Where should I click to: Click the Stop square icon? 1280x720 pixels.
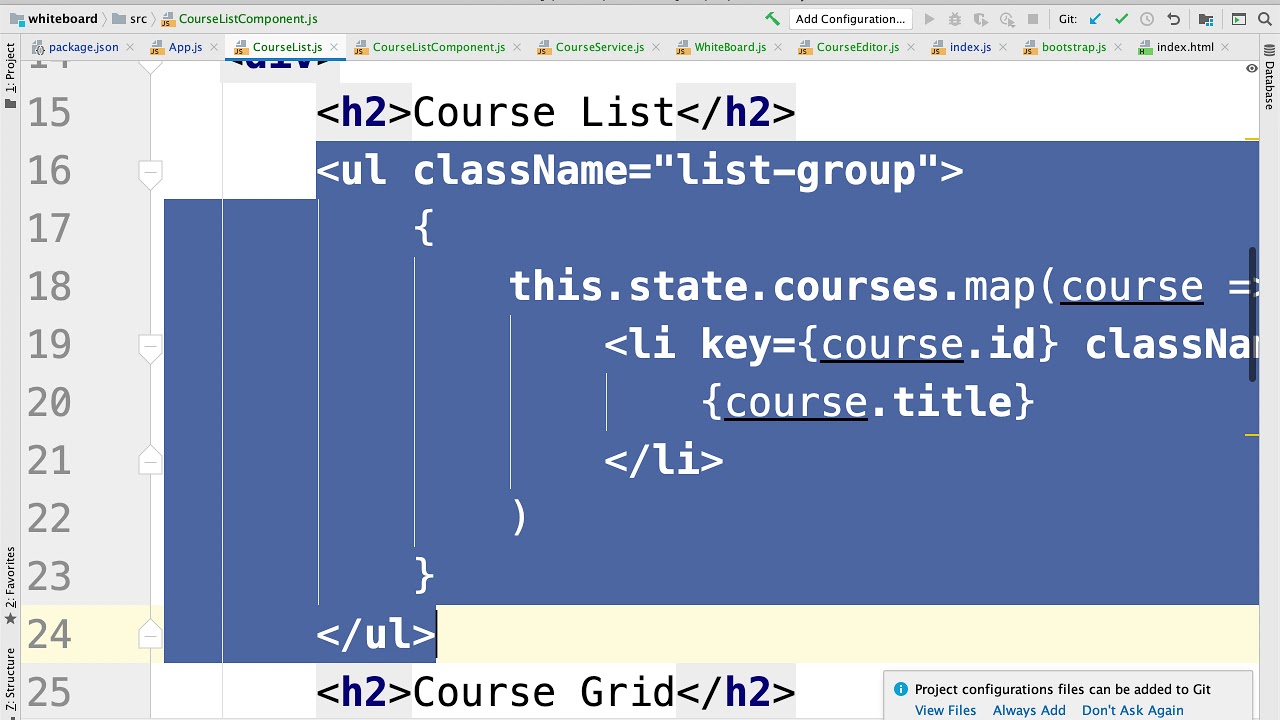(x=1033, y=19)
